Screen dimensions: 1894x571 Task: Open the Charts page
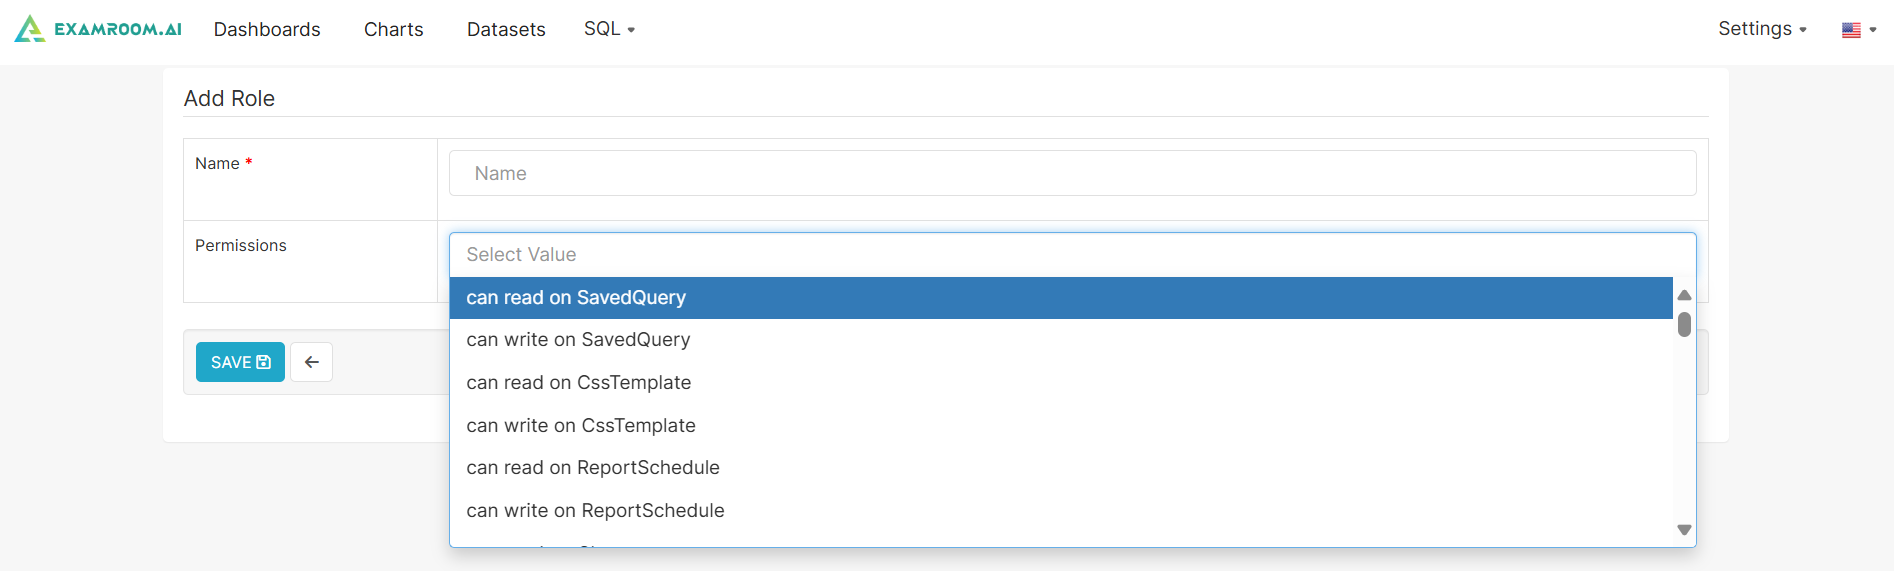(393, 29)
